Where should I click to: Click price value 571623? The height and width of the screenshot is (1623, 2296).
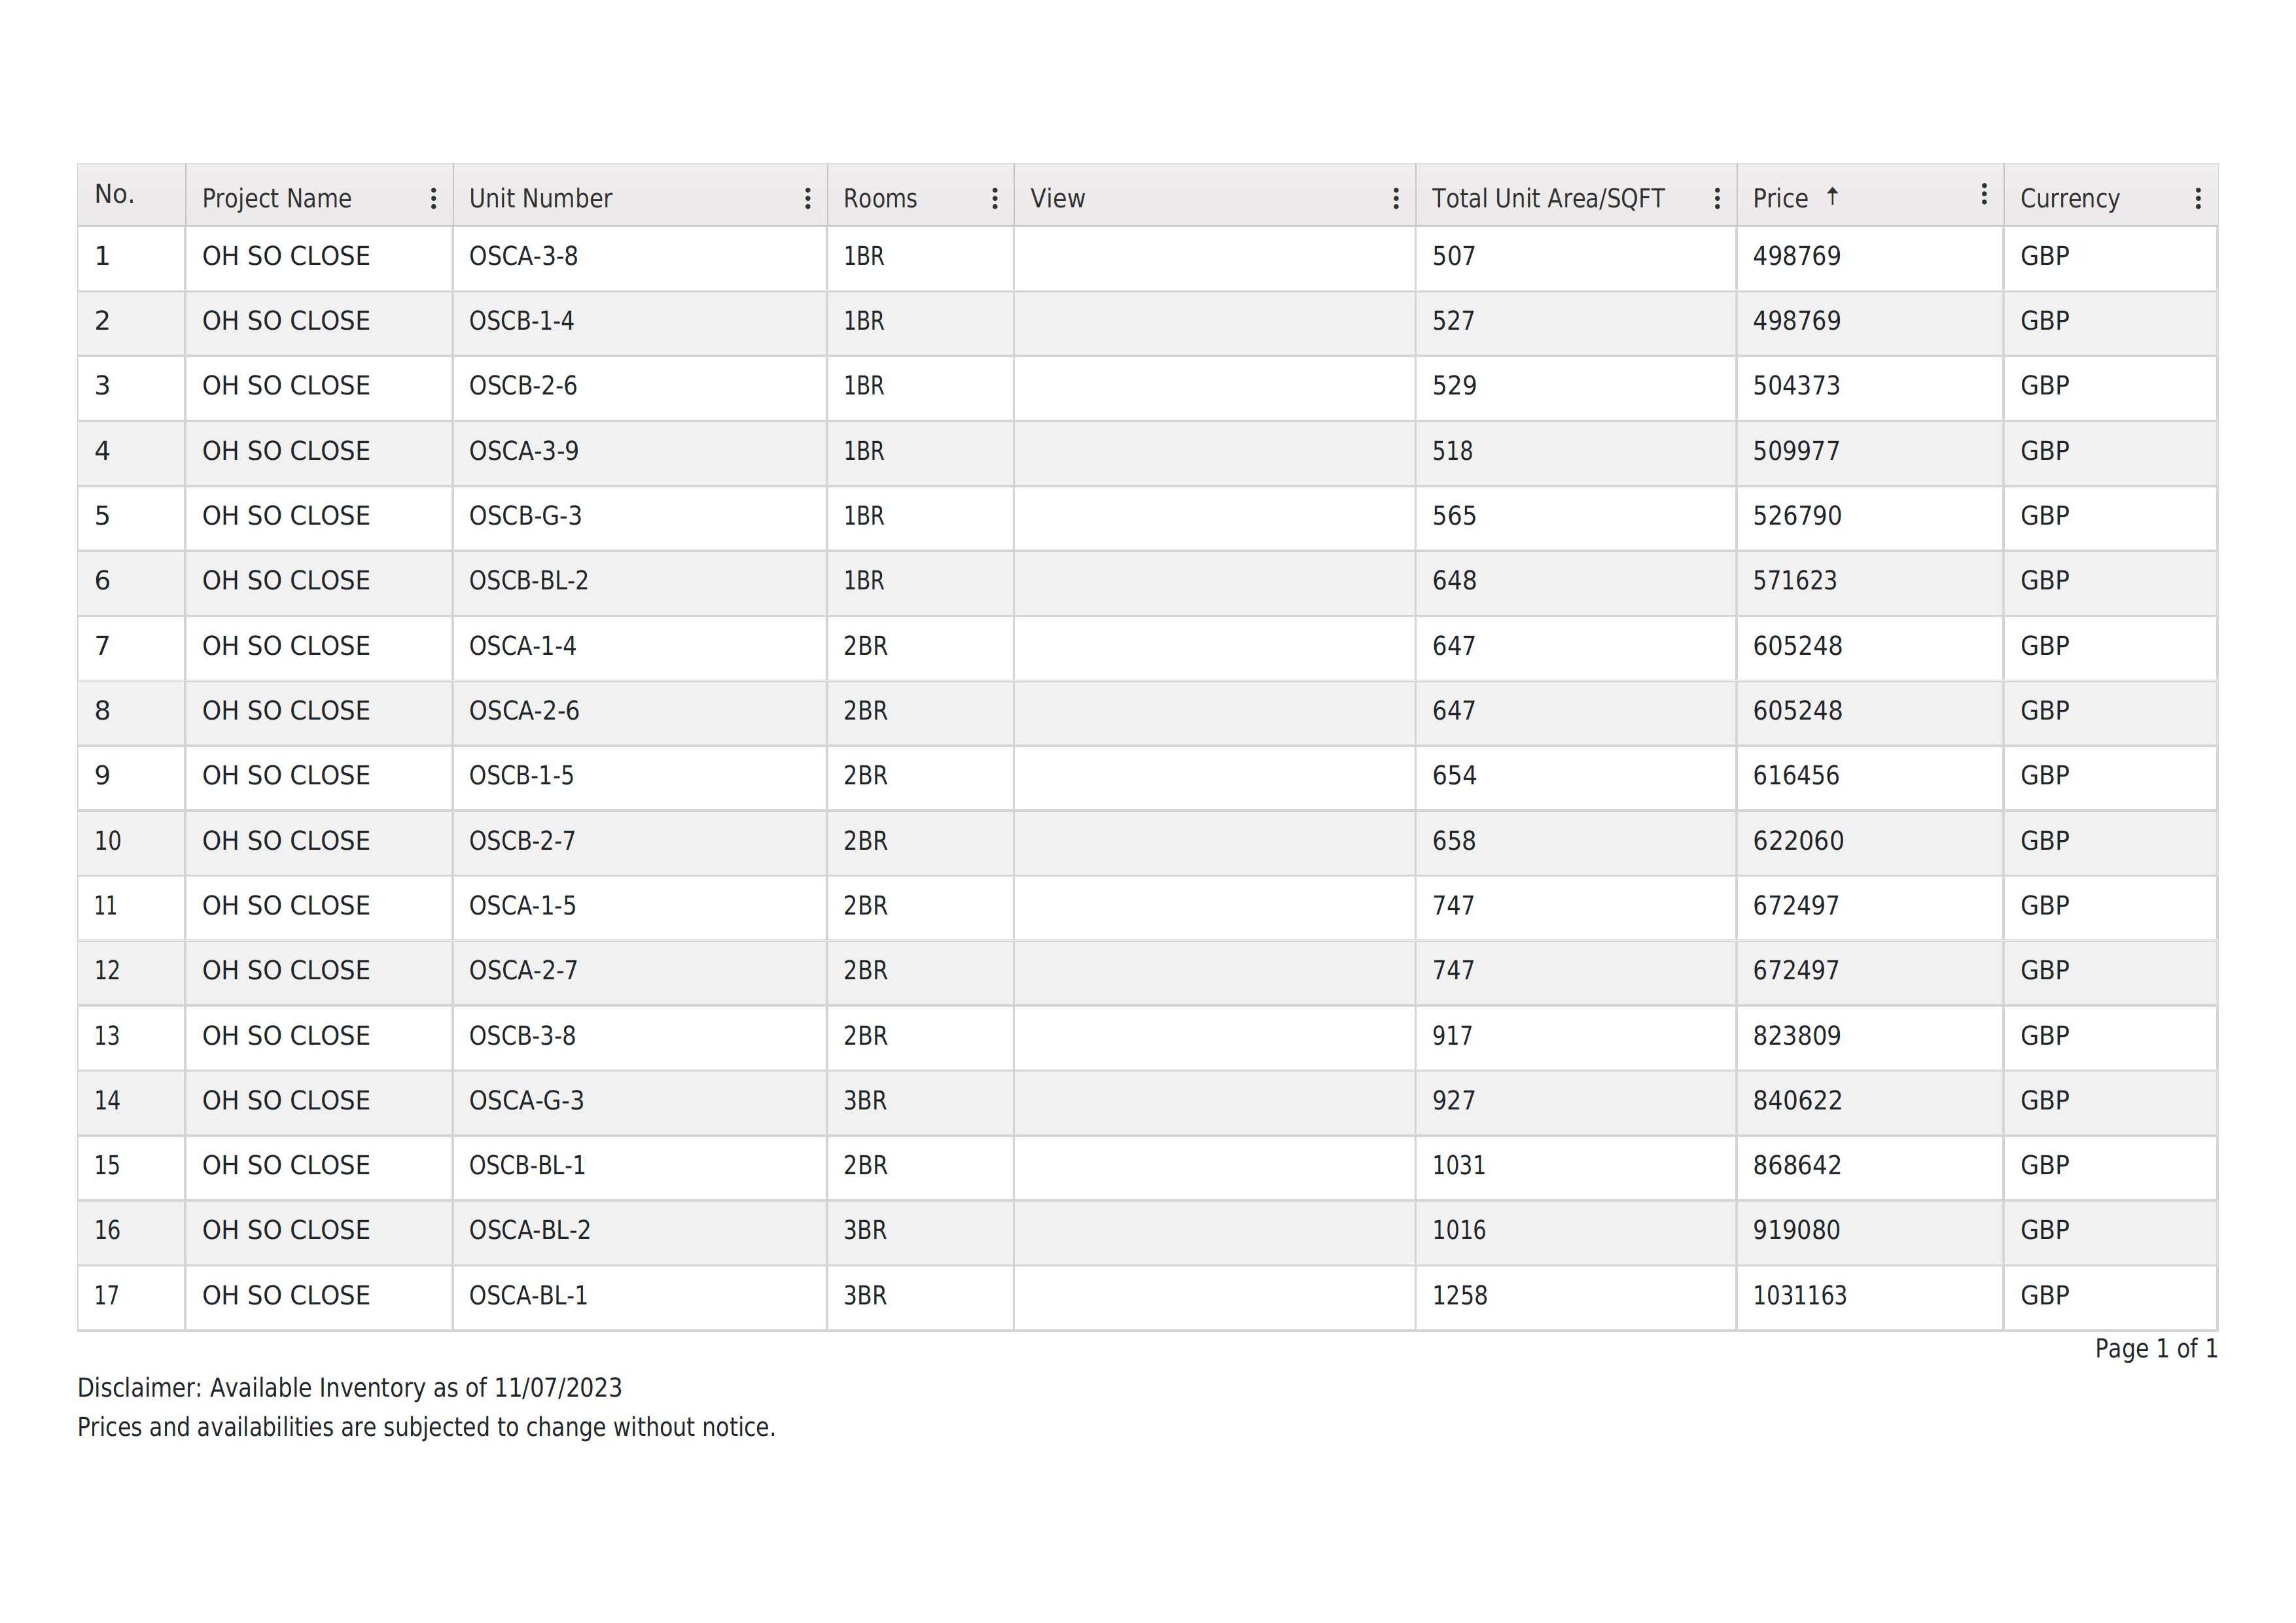1795,581
